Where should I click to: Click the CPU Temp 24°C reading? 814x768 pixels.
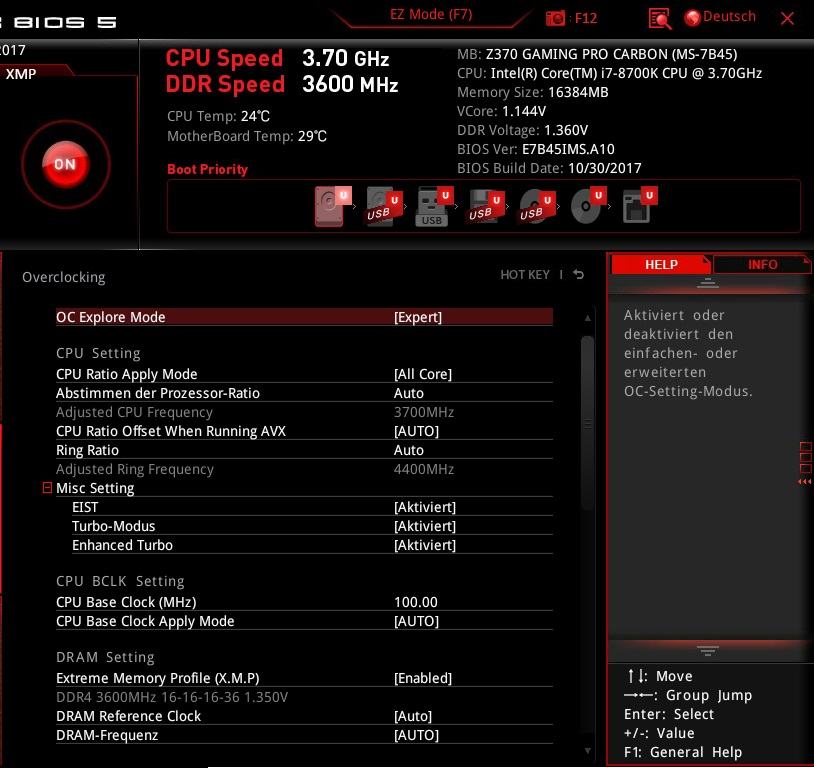pos(218,116)
